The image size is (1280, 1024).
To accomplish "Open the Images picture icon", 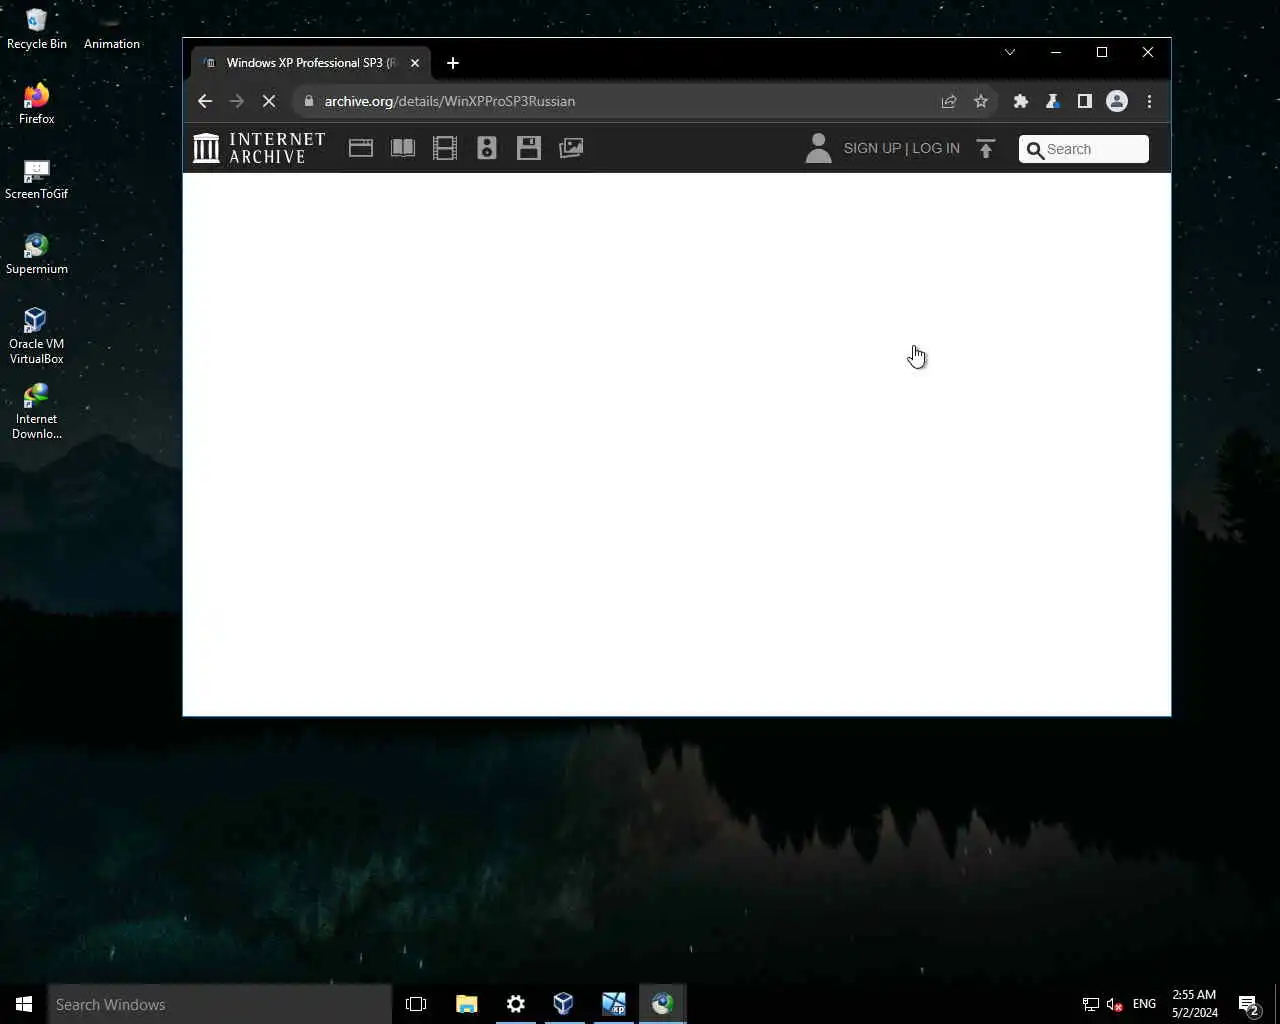I will pyautogui.click(x=571, y=148).
